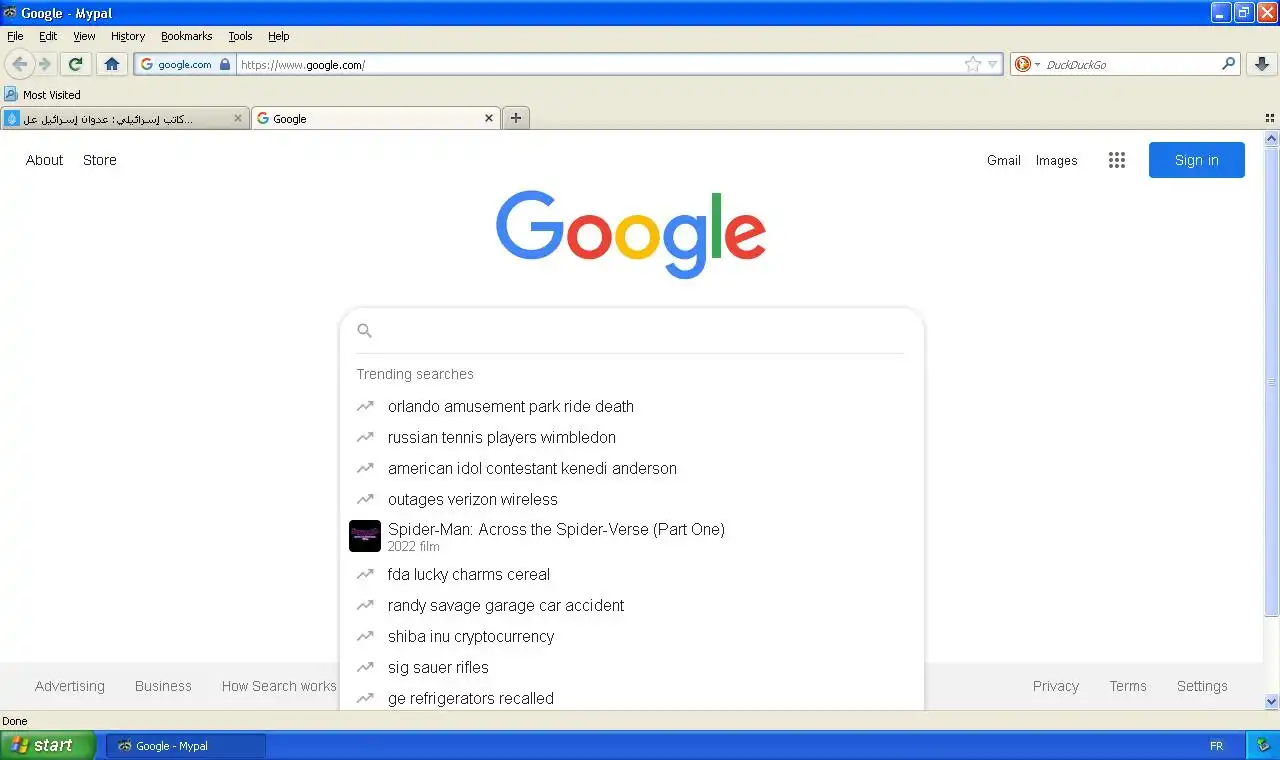The width and height of the screenshot is (1280, 760).
Task: Open the Advertising footer link
Action: (70, 686)
